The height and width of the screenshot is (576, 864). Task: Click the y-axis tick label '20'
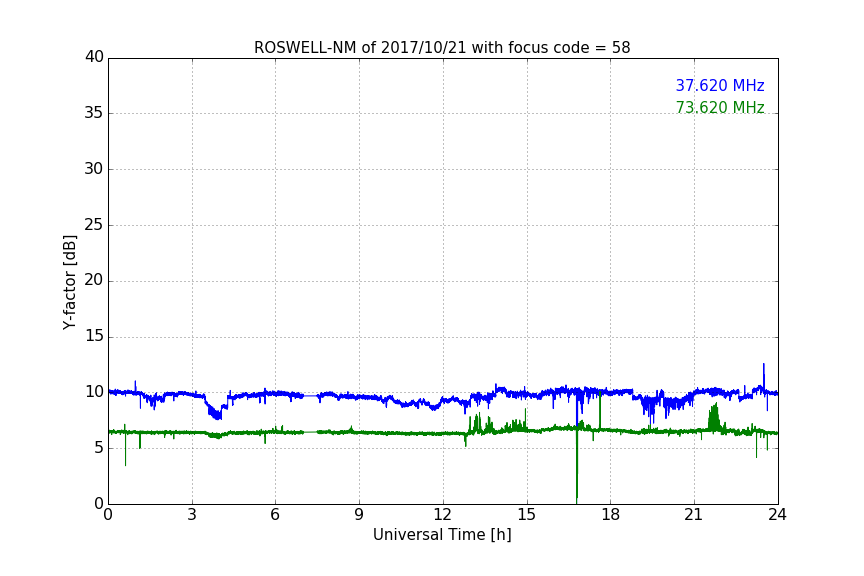coord(94,280)
